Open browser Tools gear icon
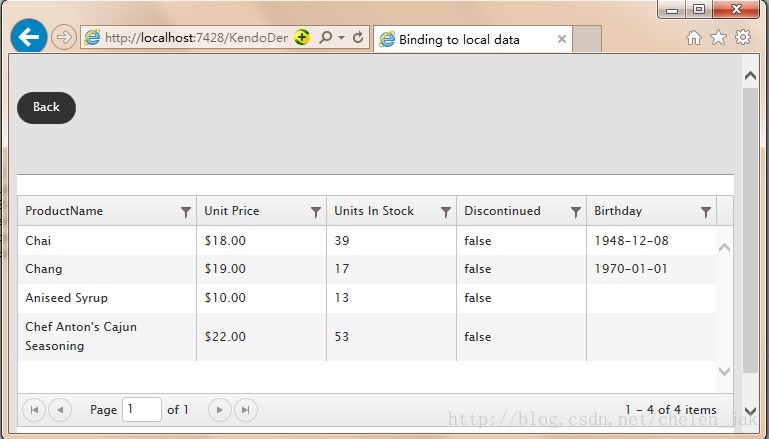This screenshot has width=769, height=439. [743, 37]
